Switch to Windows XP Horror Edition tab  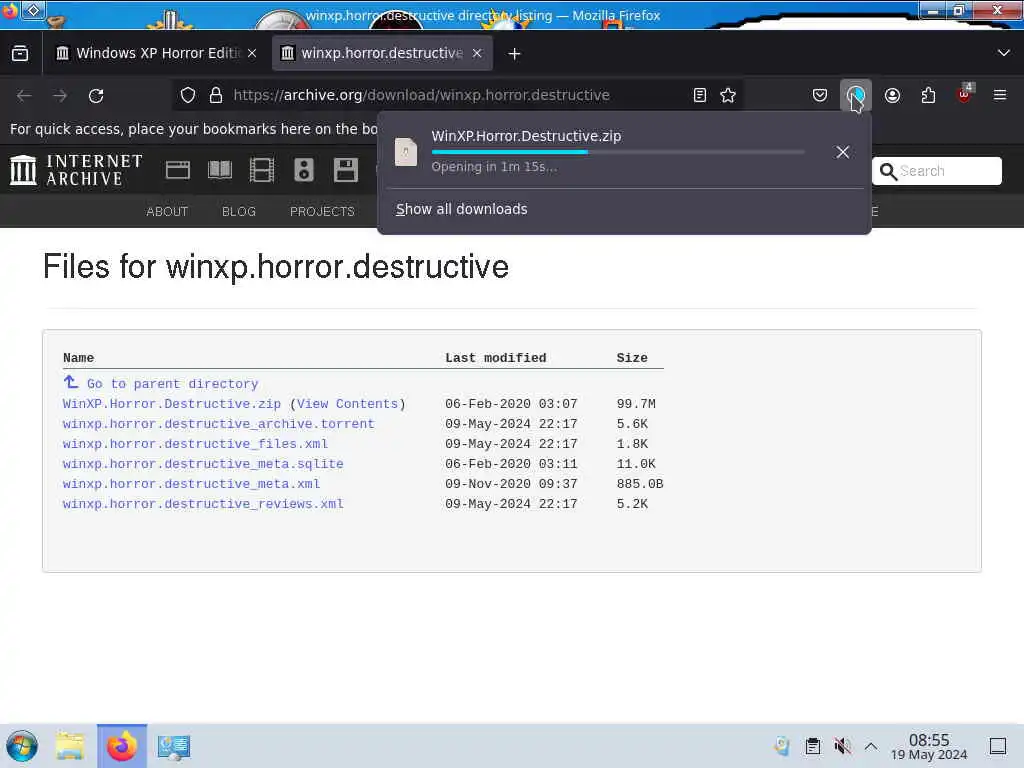tap(149, 54)
